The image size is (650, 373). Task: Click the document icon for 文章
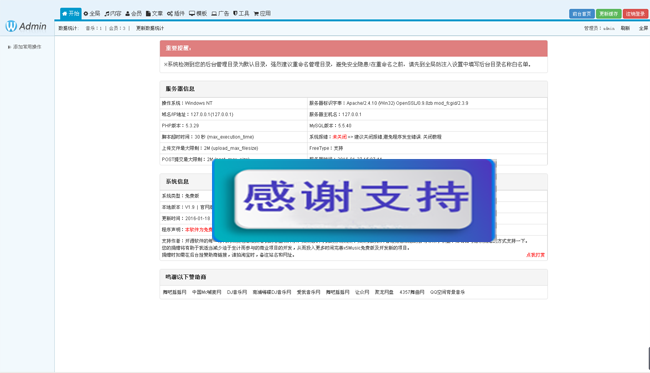tap(148, 14)
